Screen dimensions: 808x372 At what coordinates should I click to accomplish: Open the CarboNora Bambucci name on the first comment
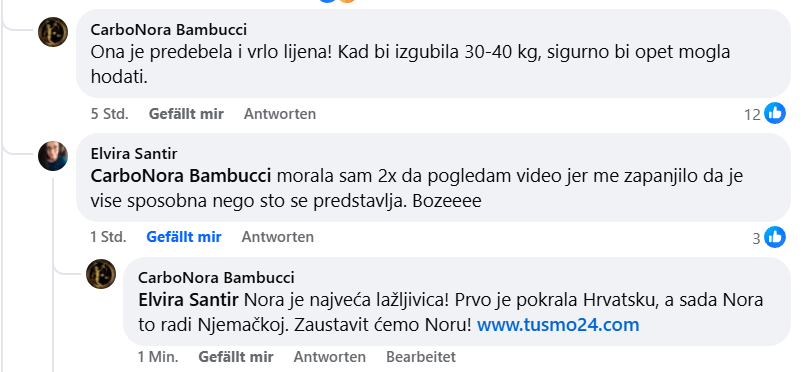click(169, 30)
